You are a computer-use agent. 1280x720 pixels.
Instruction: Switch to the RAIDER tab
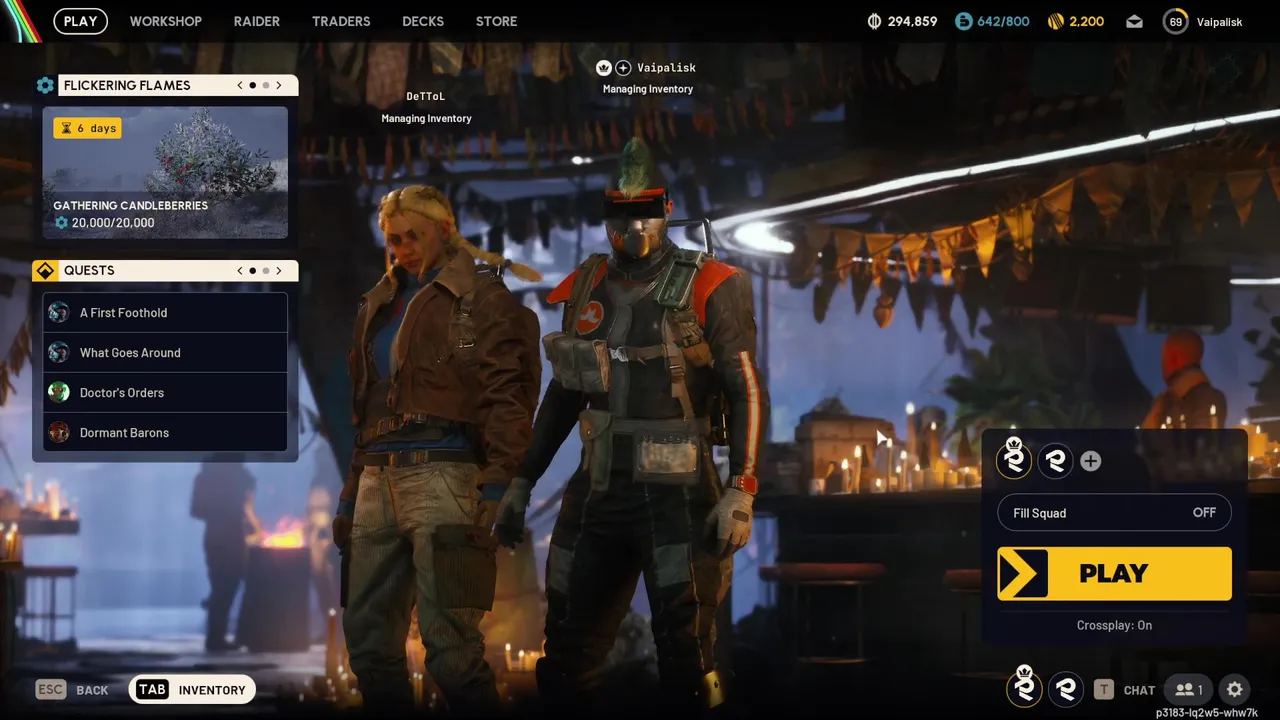pos(257,21)
